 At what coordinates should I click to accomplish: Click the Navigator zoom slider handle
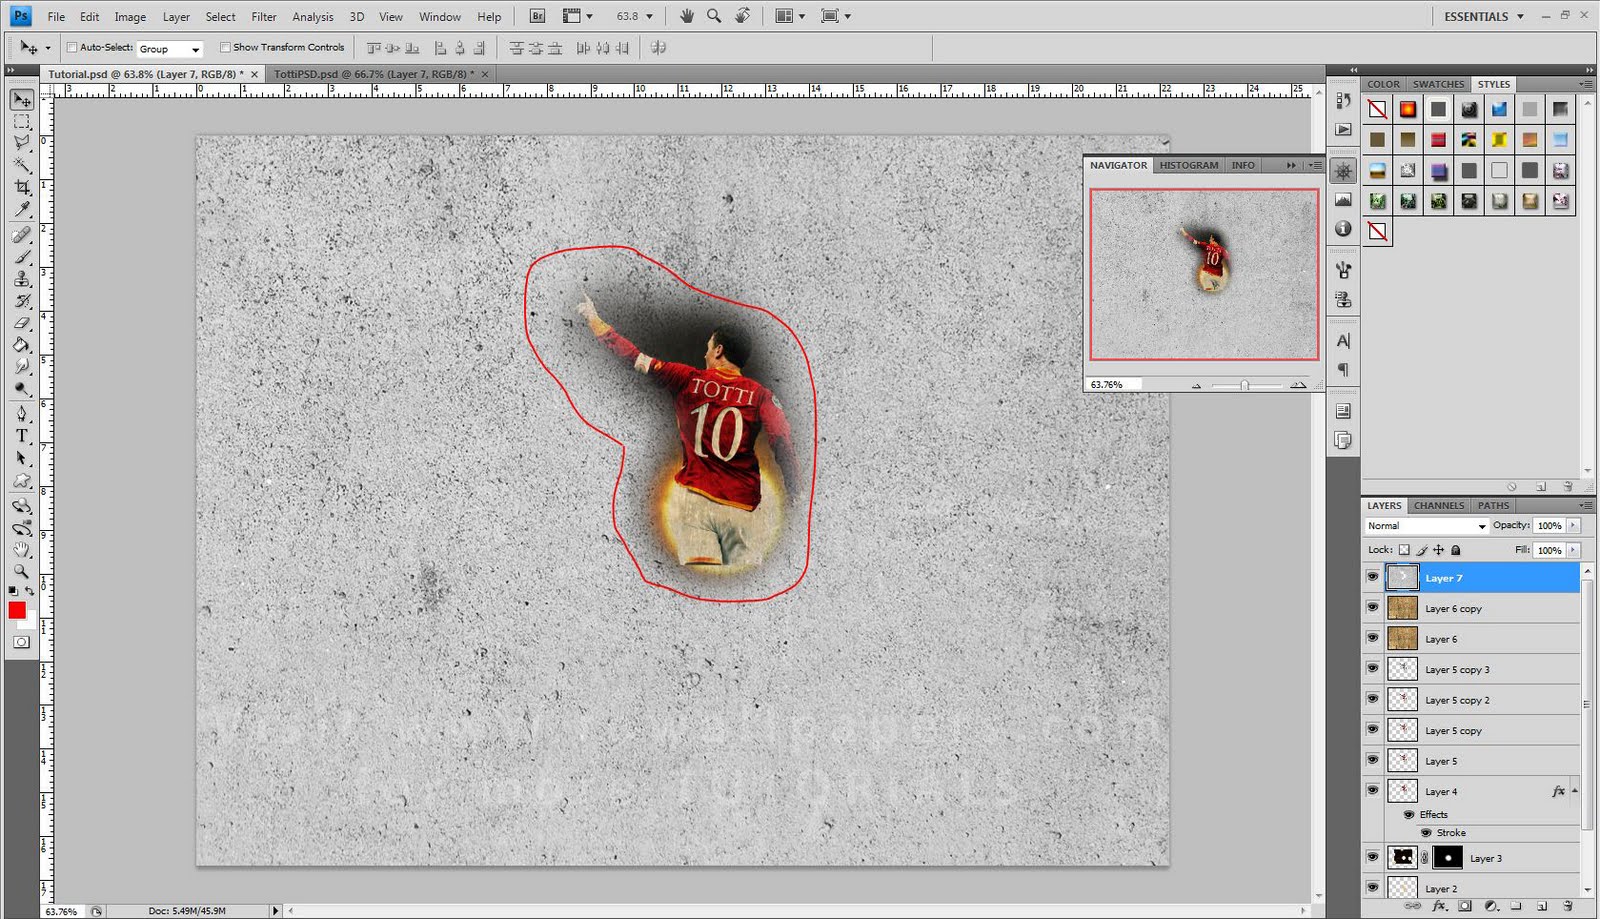[x=1244, y=385]
